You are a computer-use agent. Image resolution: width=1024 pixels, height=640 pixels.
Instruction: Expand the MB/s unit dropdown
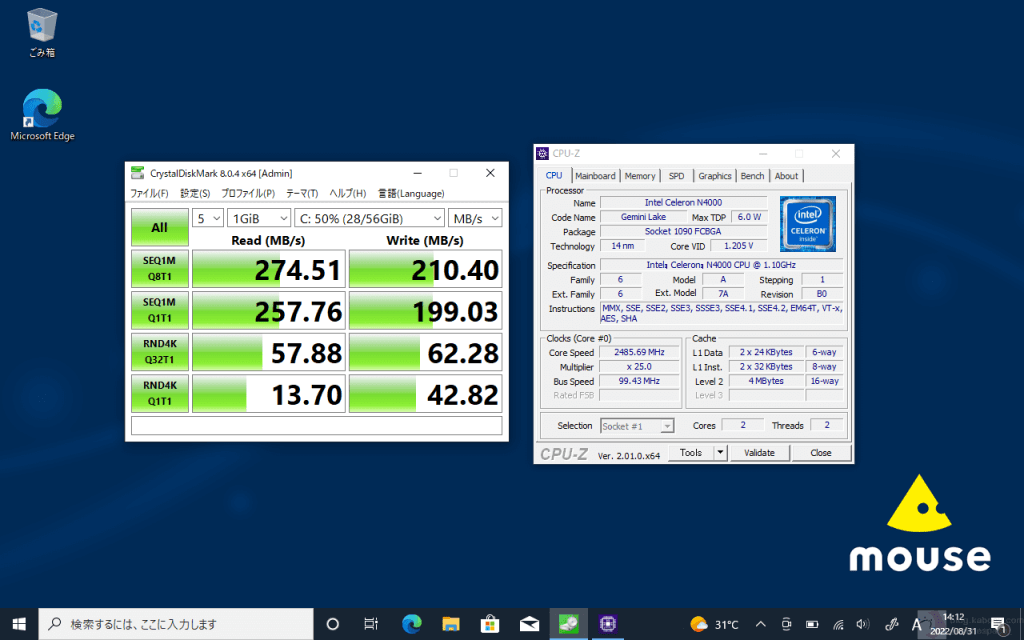475,218
